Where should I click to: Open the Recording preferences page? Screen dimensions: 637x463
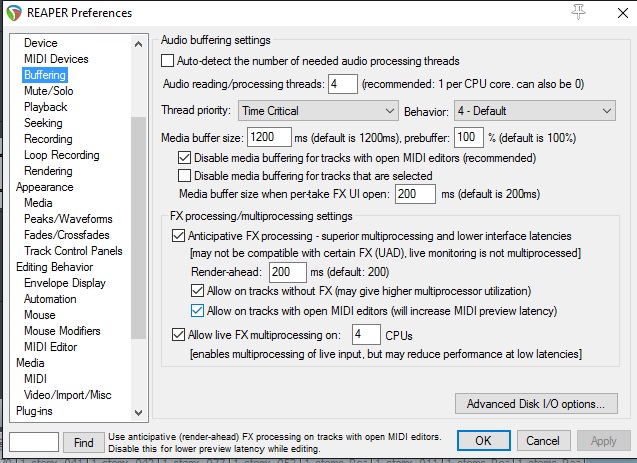click(x=48, y=139)
